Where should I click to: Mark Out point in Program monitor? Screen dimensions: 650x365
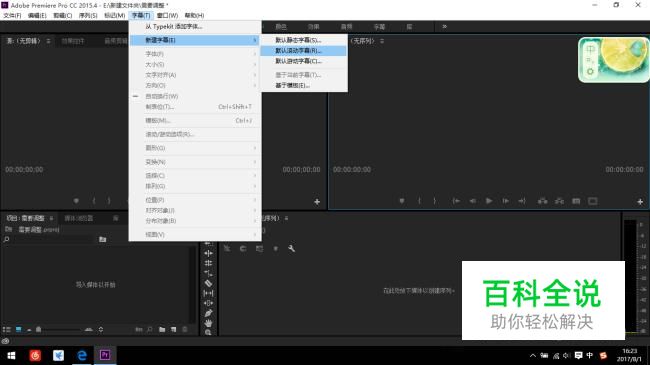coord(434,201)
